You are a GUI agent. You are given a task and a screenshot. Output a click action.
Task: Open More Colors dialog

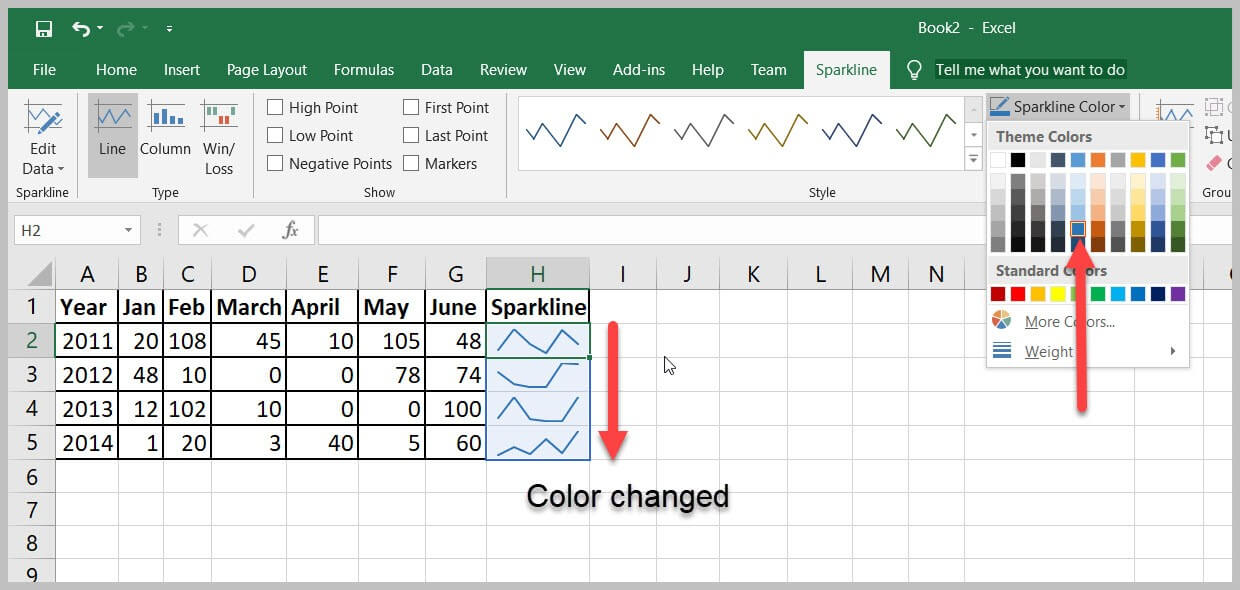coord(1069,322)
